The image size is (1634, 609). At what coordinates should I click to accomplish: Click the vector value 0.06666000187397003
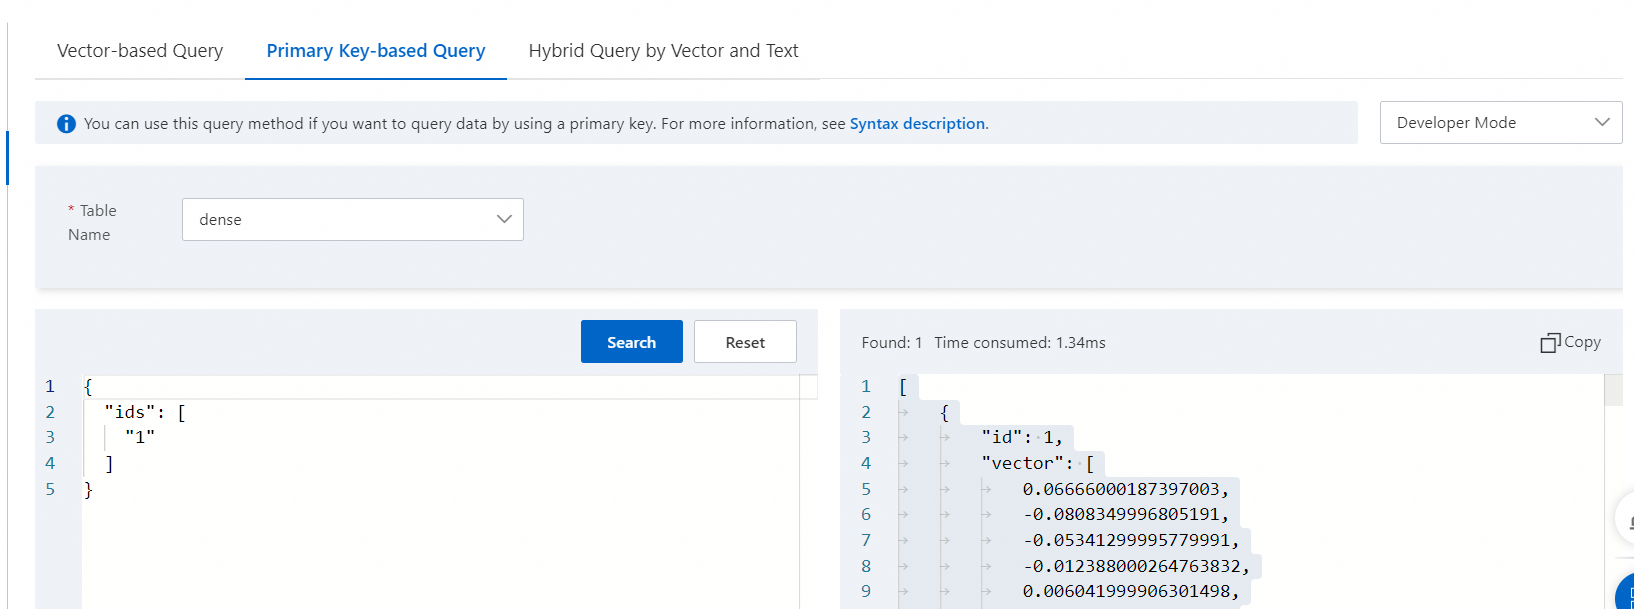coord(1120,489)
